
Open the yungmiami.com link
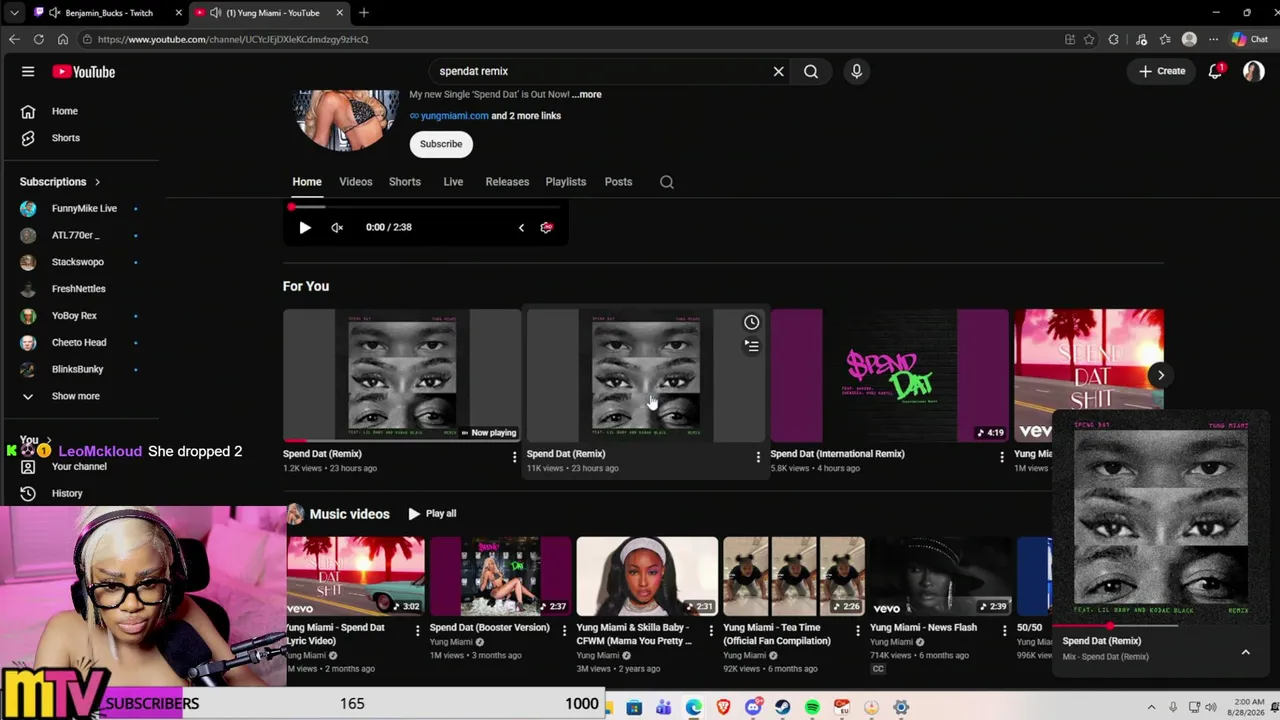pos(454,115)
